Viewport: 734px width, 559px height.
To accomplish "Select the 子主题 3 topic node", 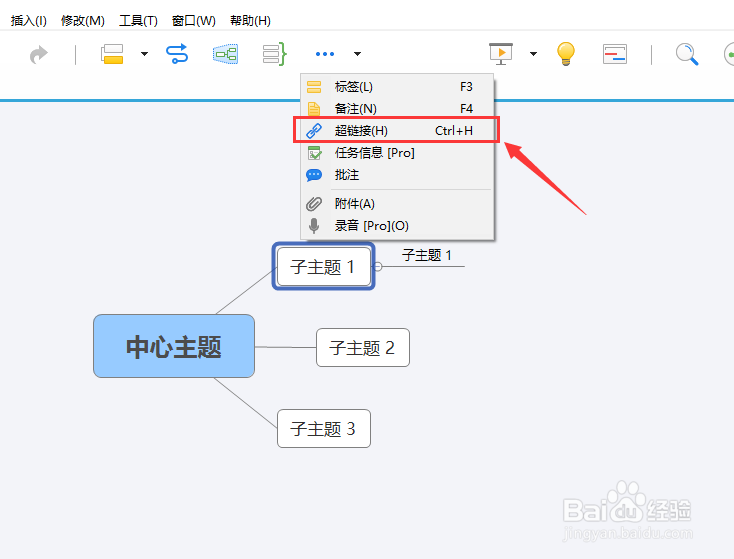I will (324, 428).
